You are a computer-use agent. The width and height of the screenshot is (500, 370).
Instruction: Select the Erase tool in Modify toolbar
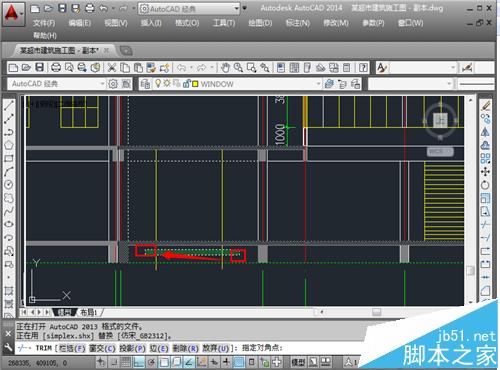point(485,106)
